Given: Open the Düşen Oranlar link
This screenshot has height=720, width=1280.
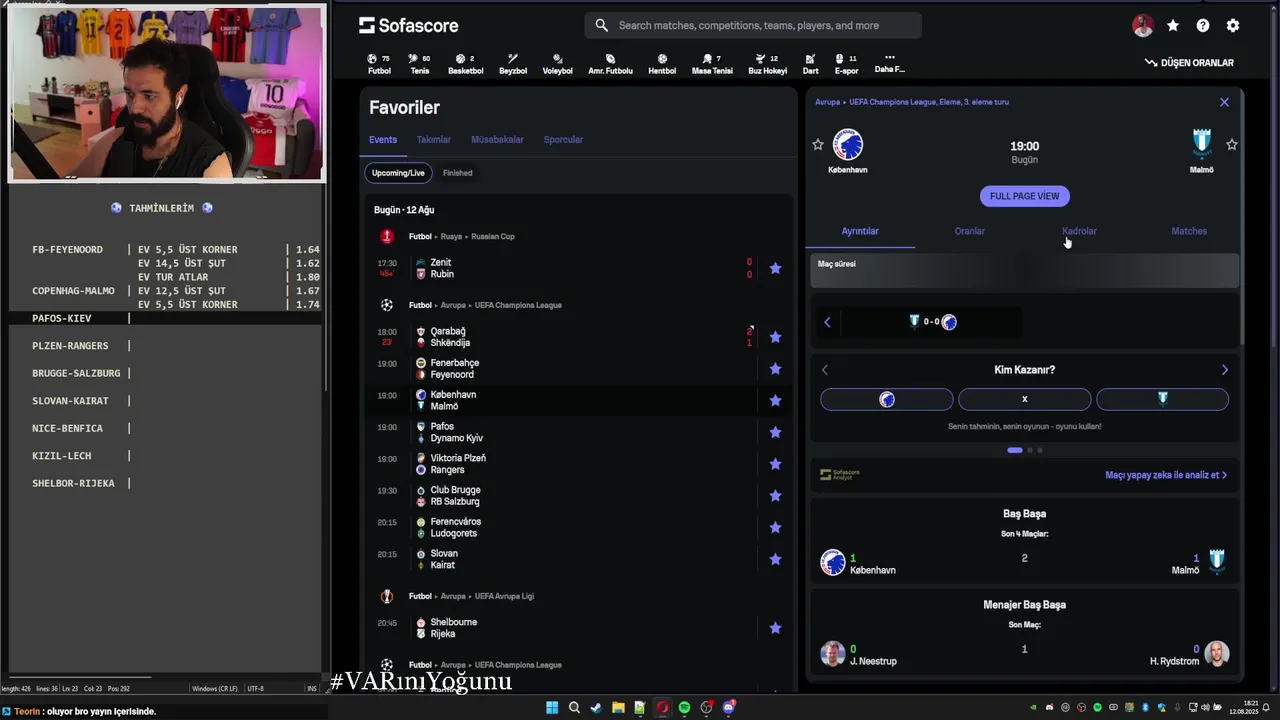Looking at the screenshot, I should pos(1189,62).
